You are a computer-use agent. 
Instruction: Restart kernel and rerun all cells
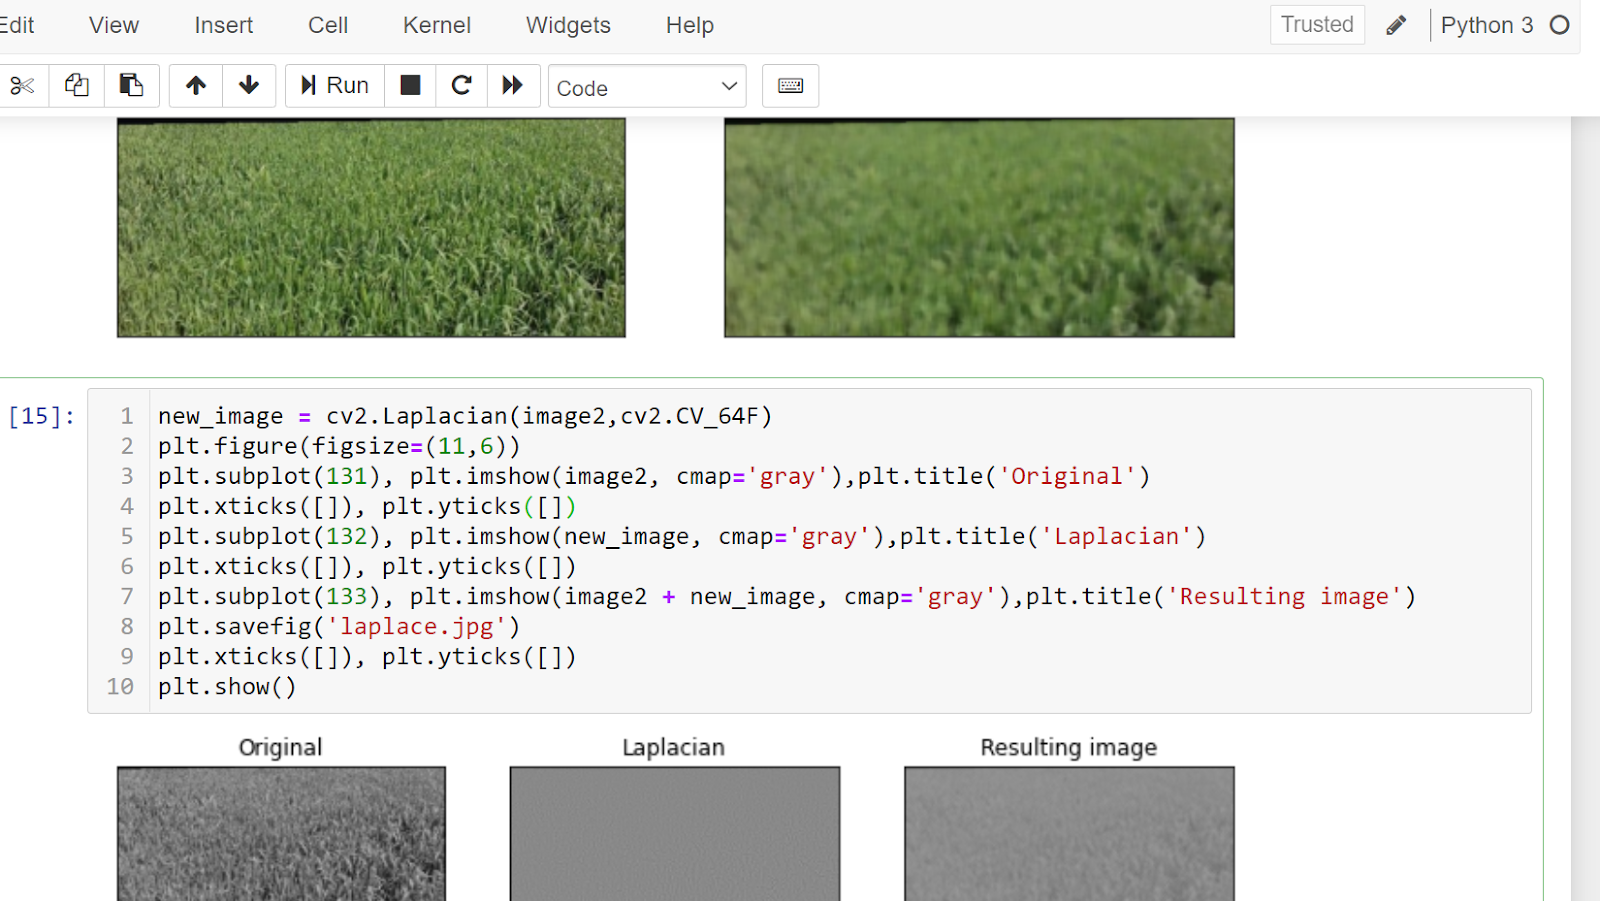pos(513,86)
